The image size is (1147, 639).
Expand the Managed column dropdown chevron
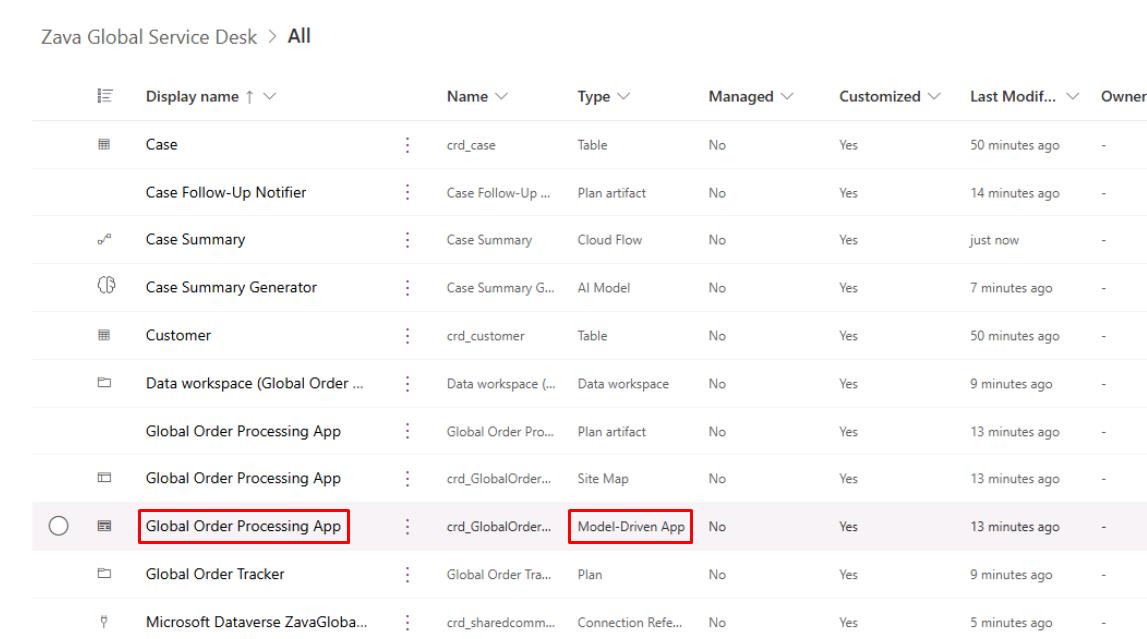click(787, 97)
